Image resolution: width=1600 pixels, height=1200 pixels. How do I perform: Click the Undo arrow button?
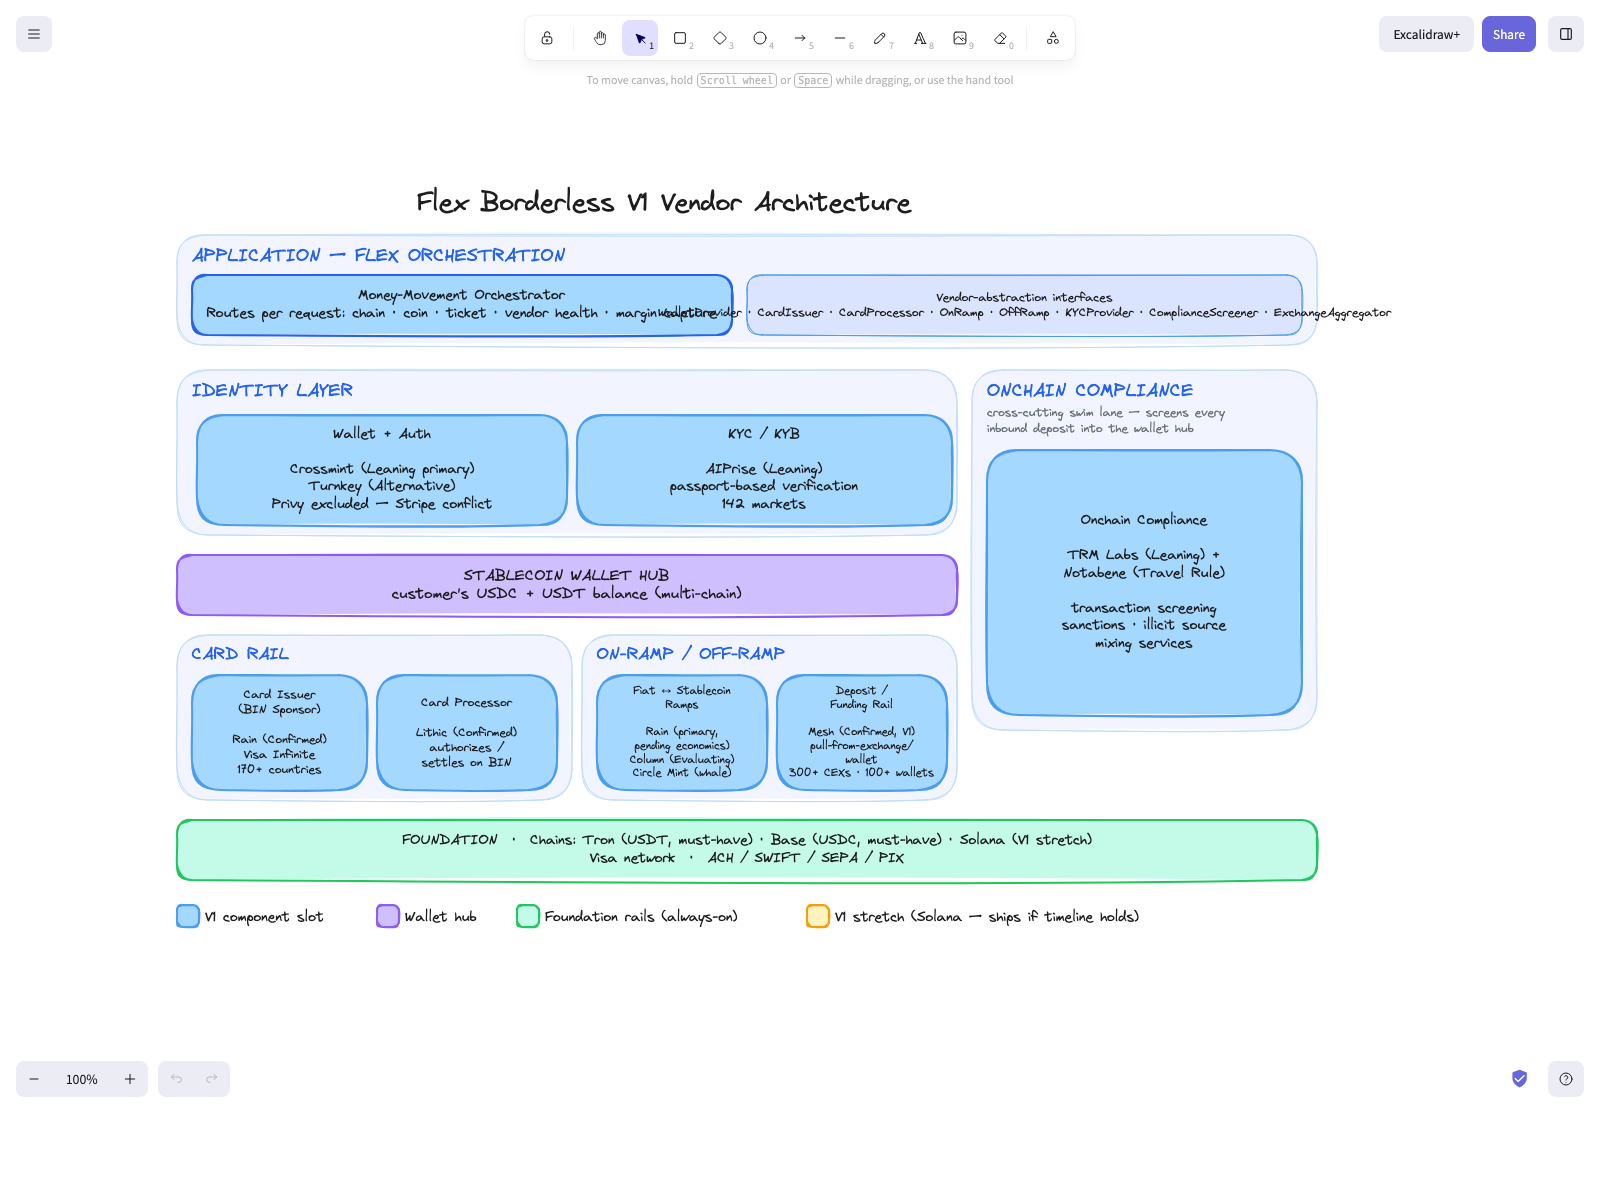click(x=176, y=1079)
